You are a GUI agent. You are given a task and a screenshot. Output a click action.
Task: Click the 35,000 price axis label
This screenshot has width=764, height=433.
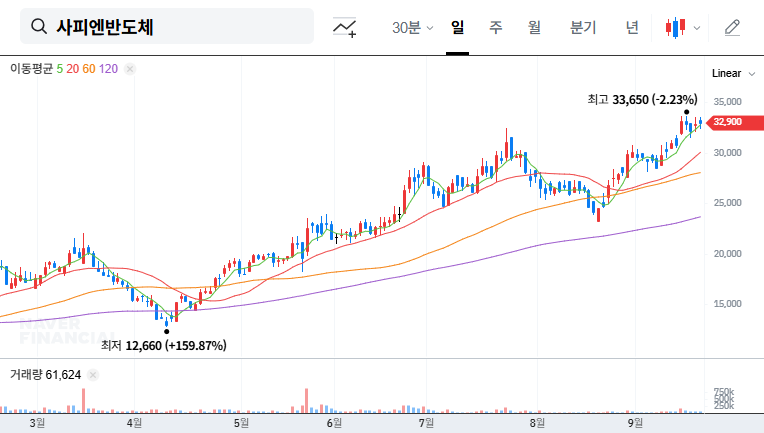point(727,102)
